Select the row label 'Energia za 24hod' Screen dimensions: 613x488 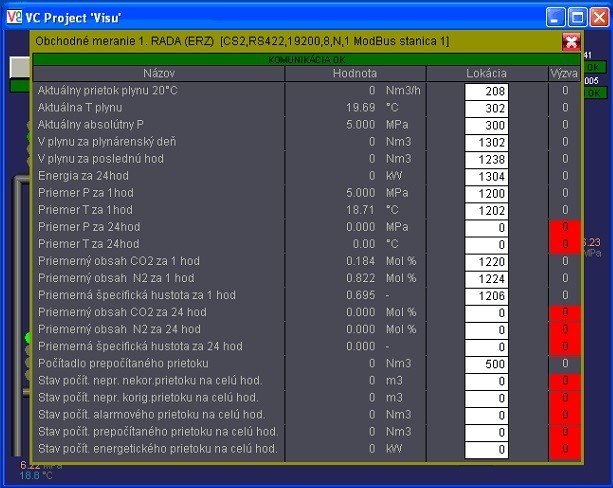(83, 176)
